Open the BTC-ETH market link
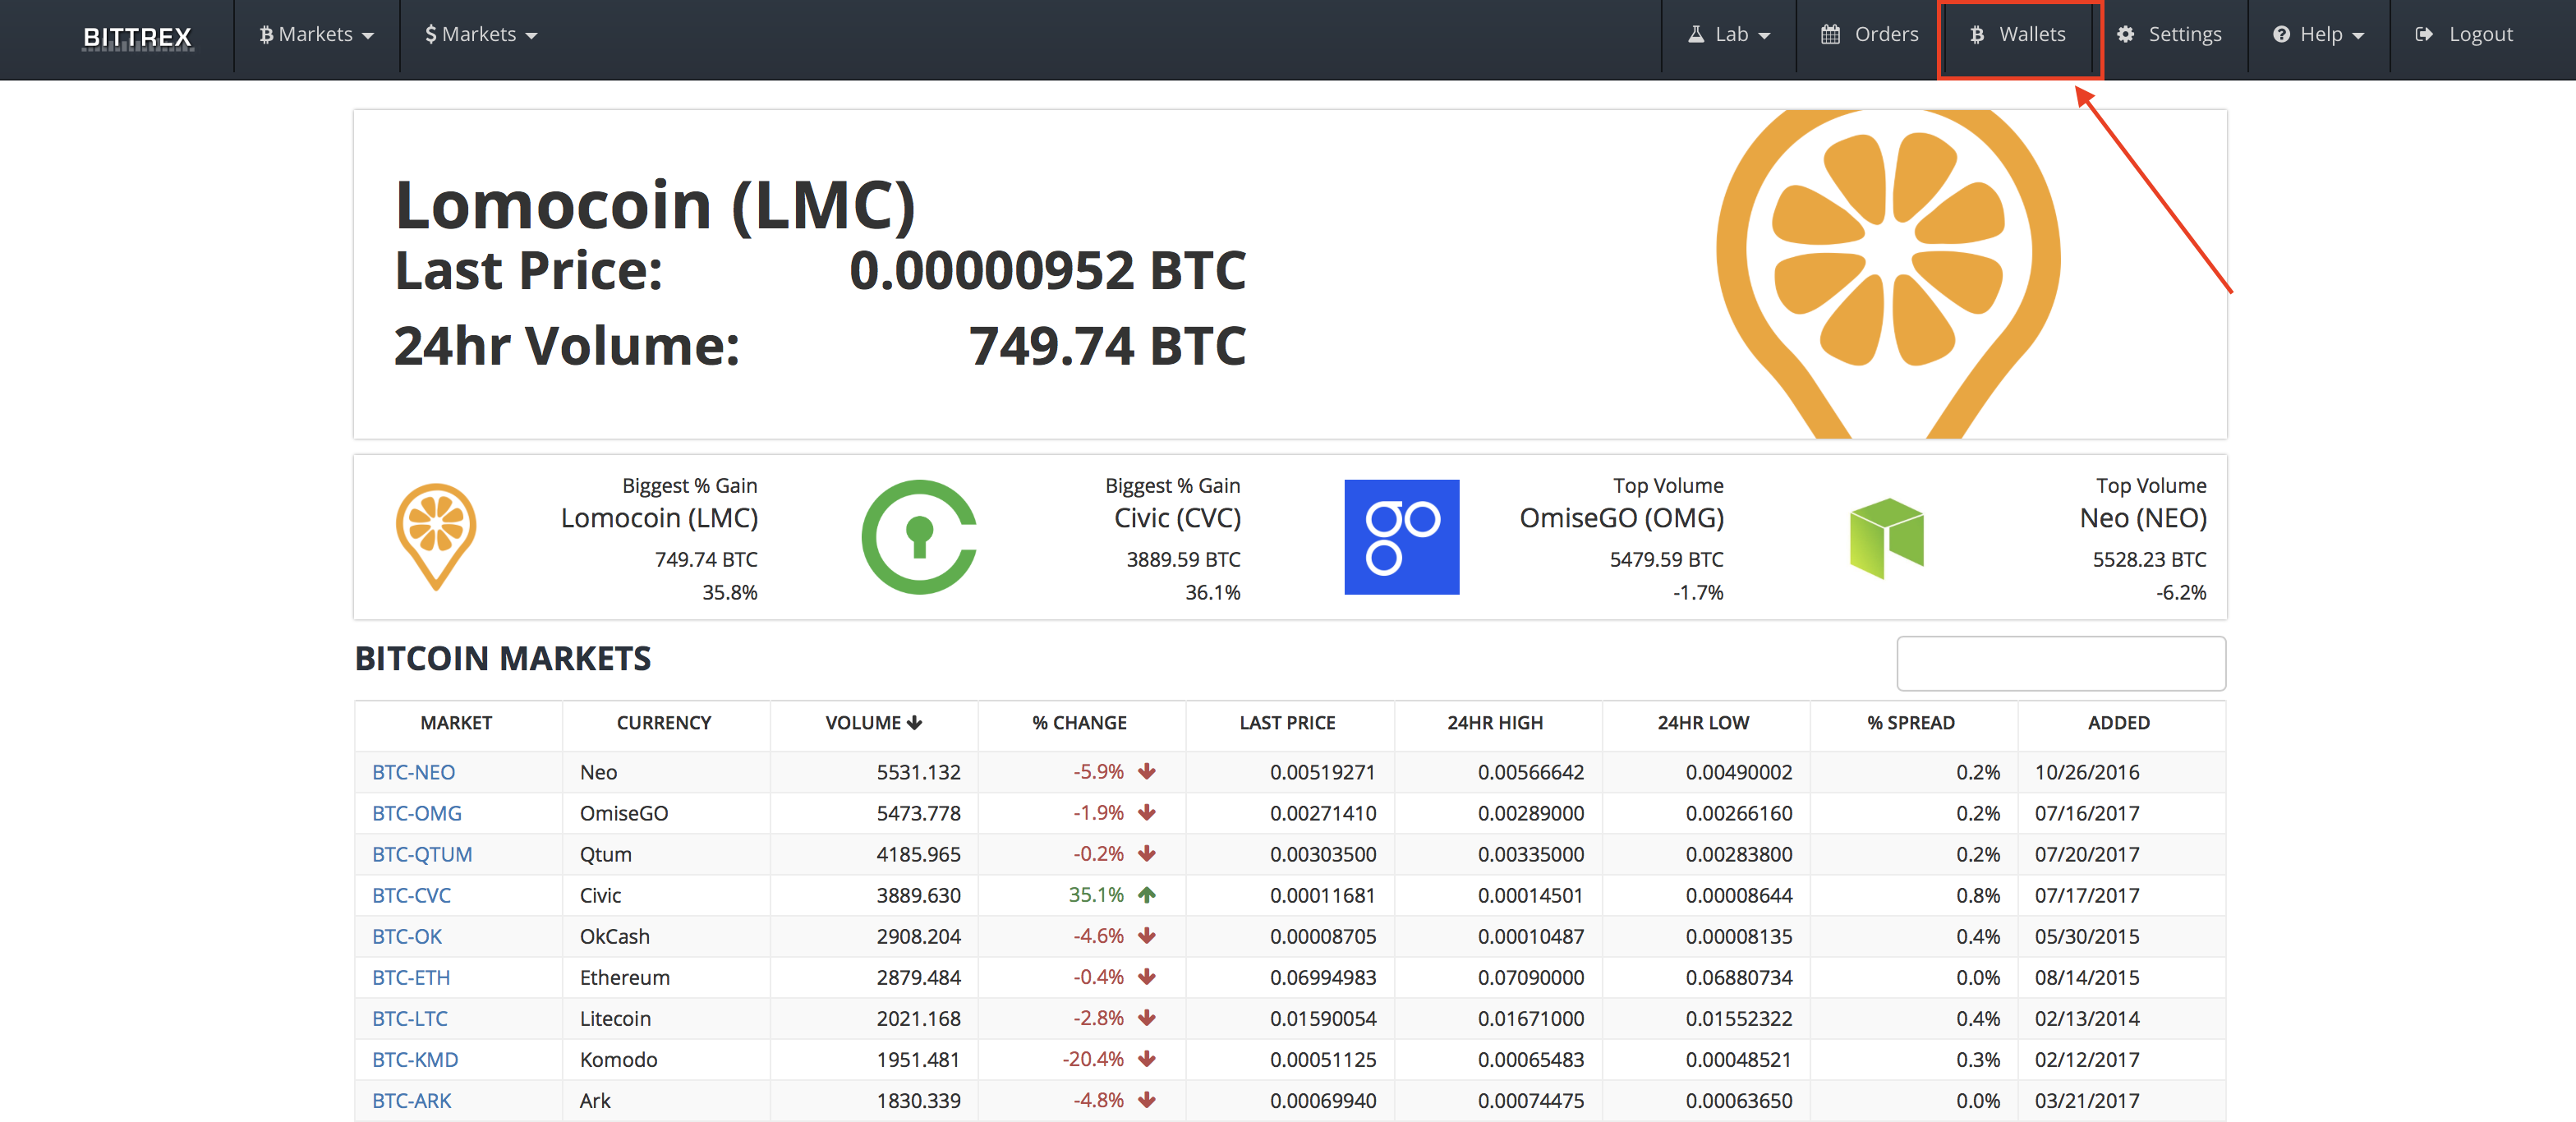Screen dimensions: 2576x1122 click(411, 977)
